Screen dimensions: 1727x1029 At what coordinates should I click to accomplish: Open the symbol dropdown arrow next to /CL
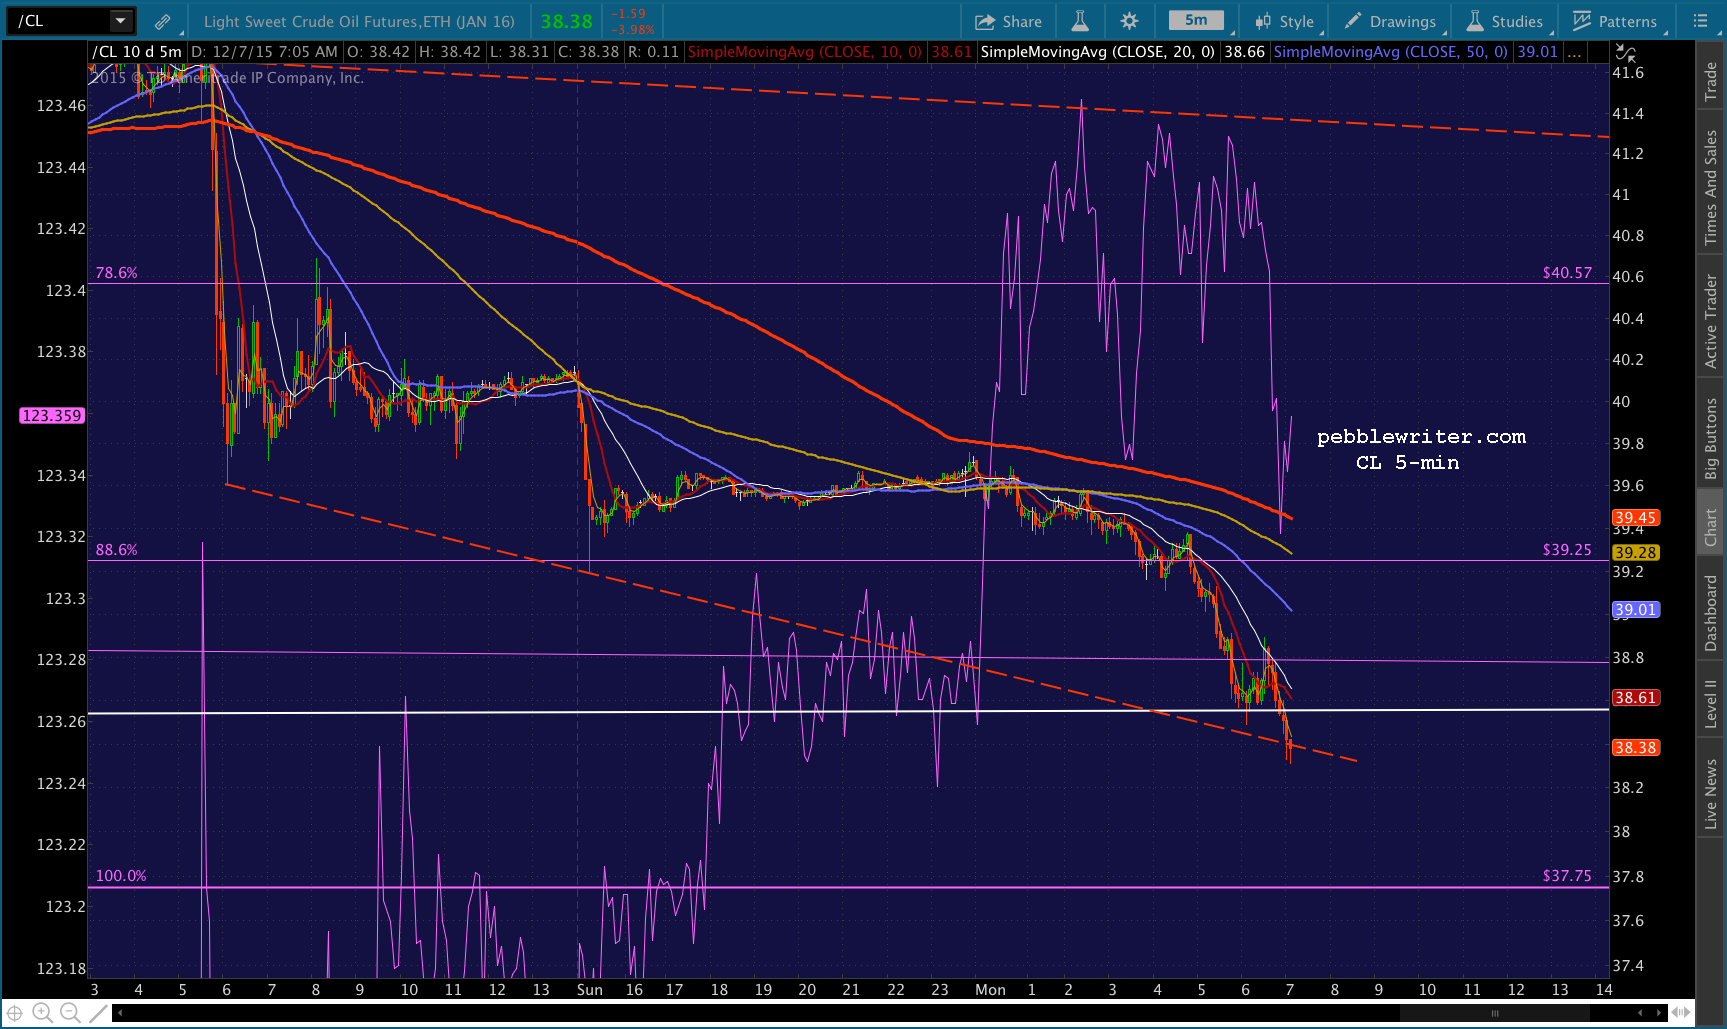click(120, 20)
